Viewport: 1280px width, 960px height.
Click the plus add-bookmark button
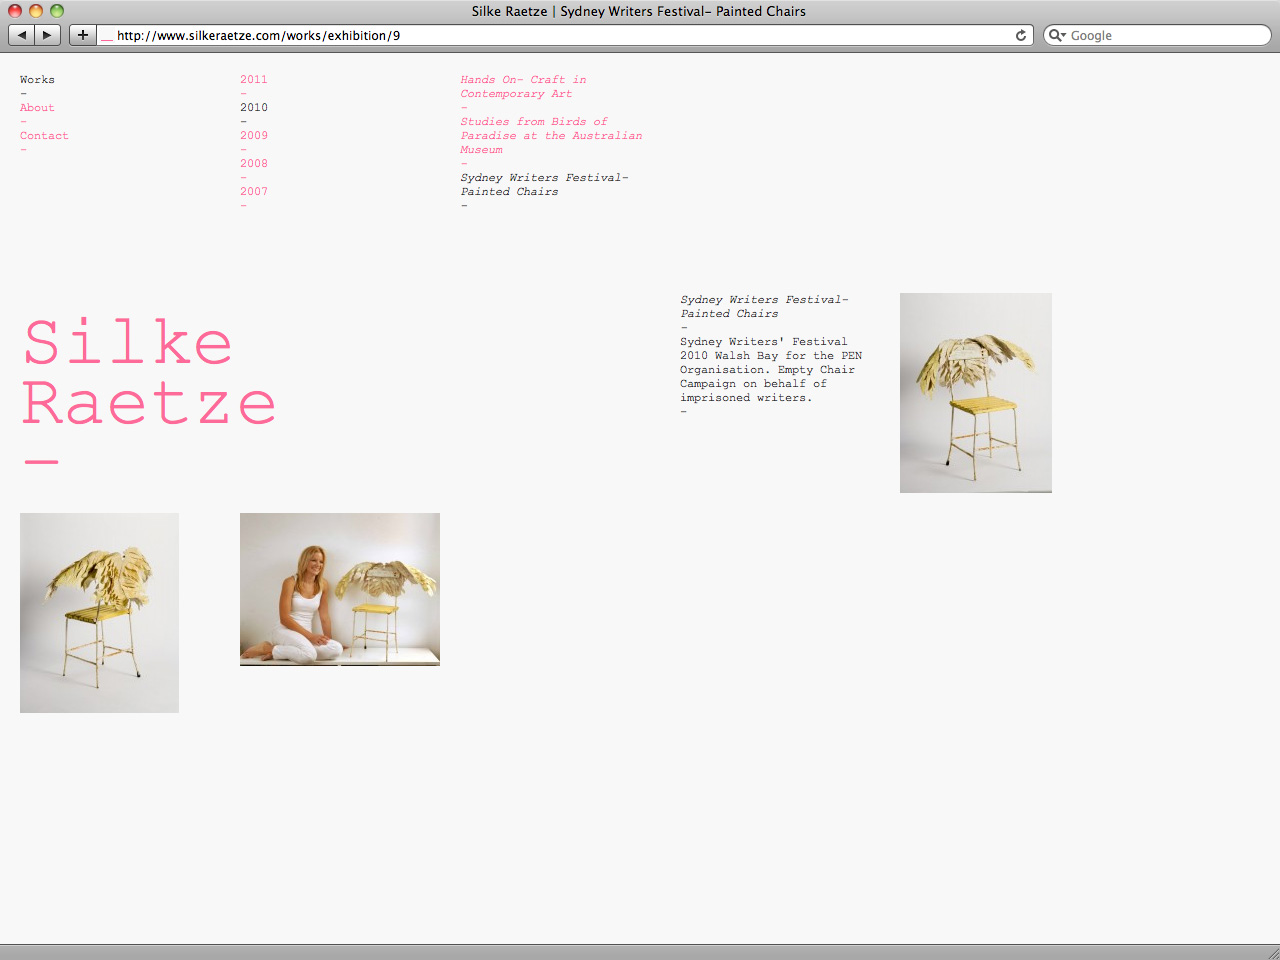(x=83, y=35)
